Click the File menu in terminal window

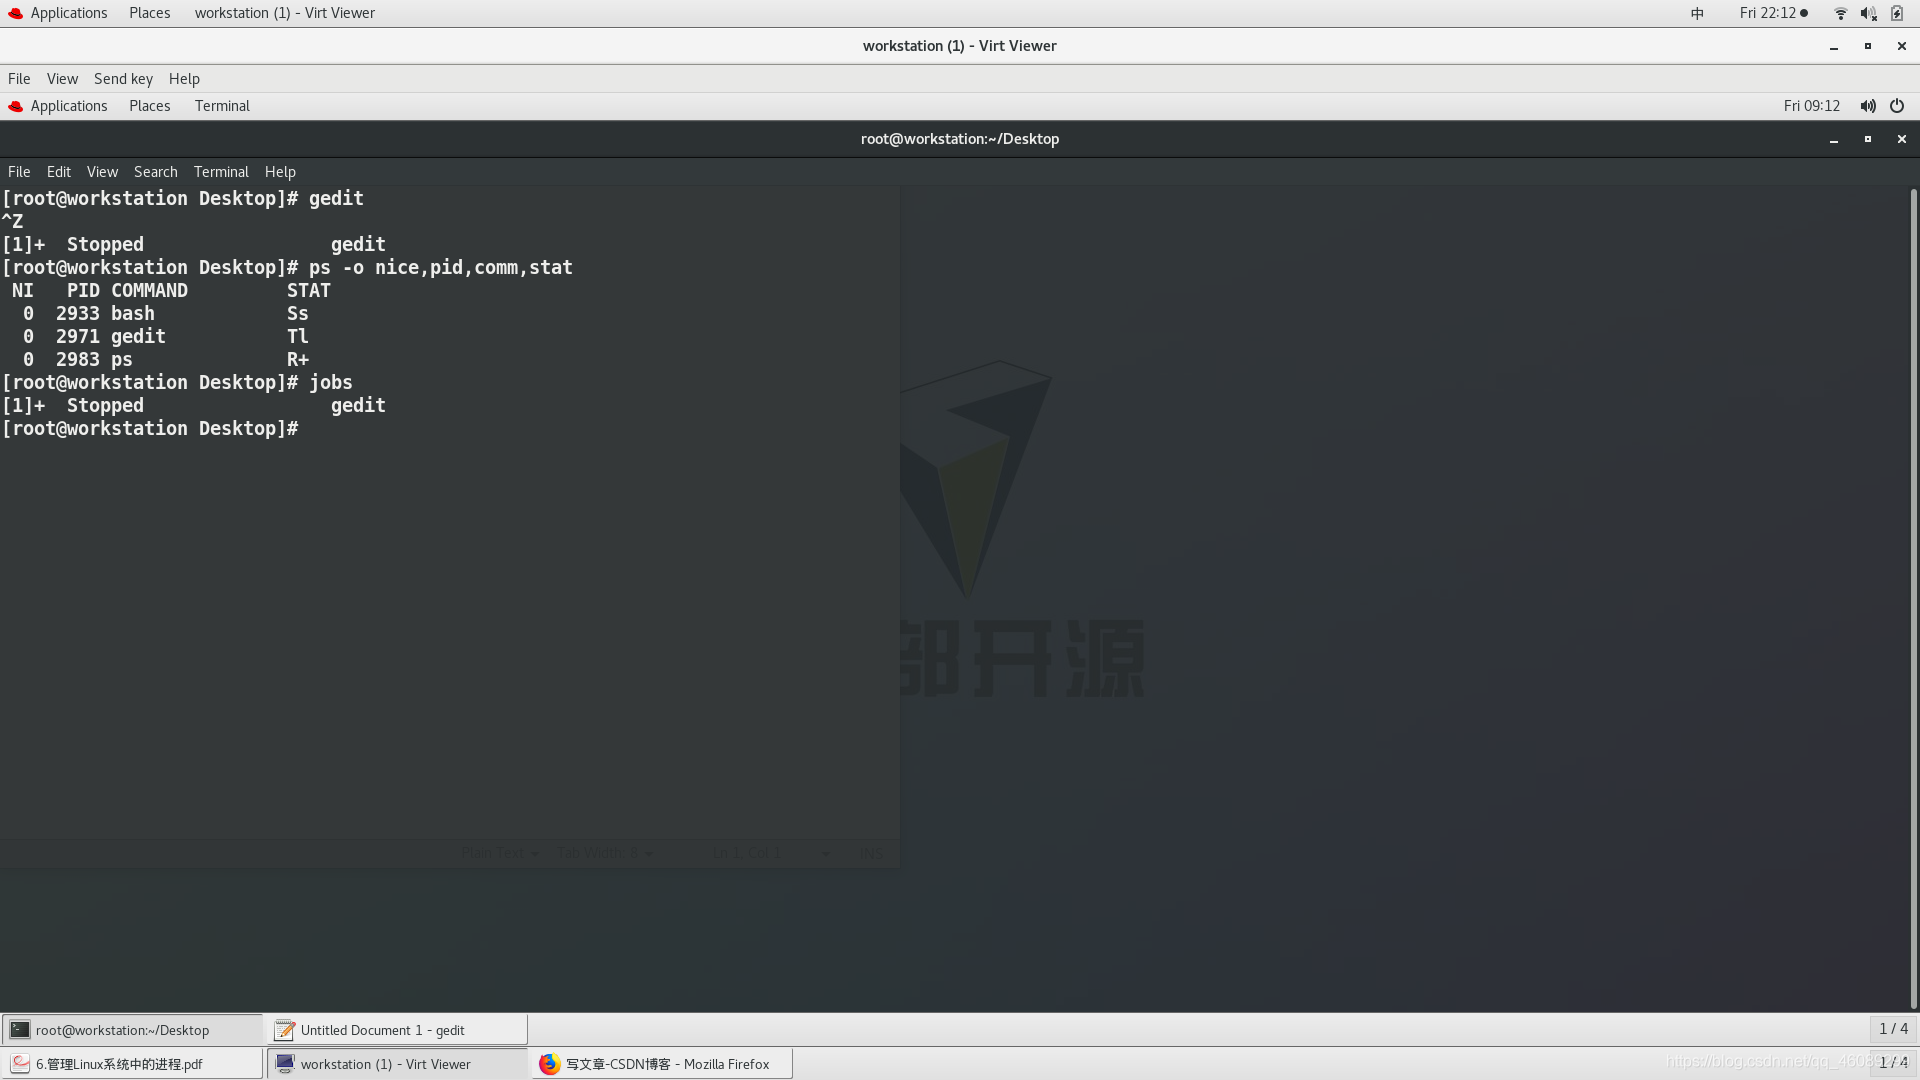18,171
